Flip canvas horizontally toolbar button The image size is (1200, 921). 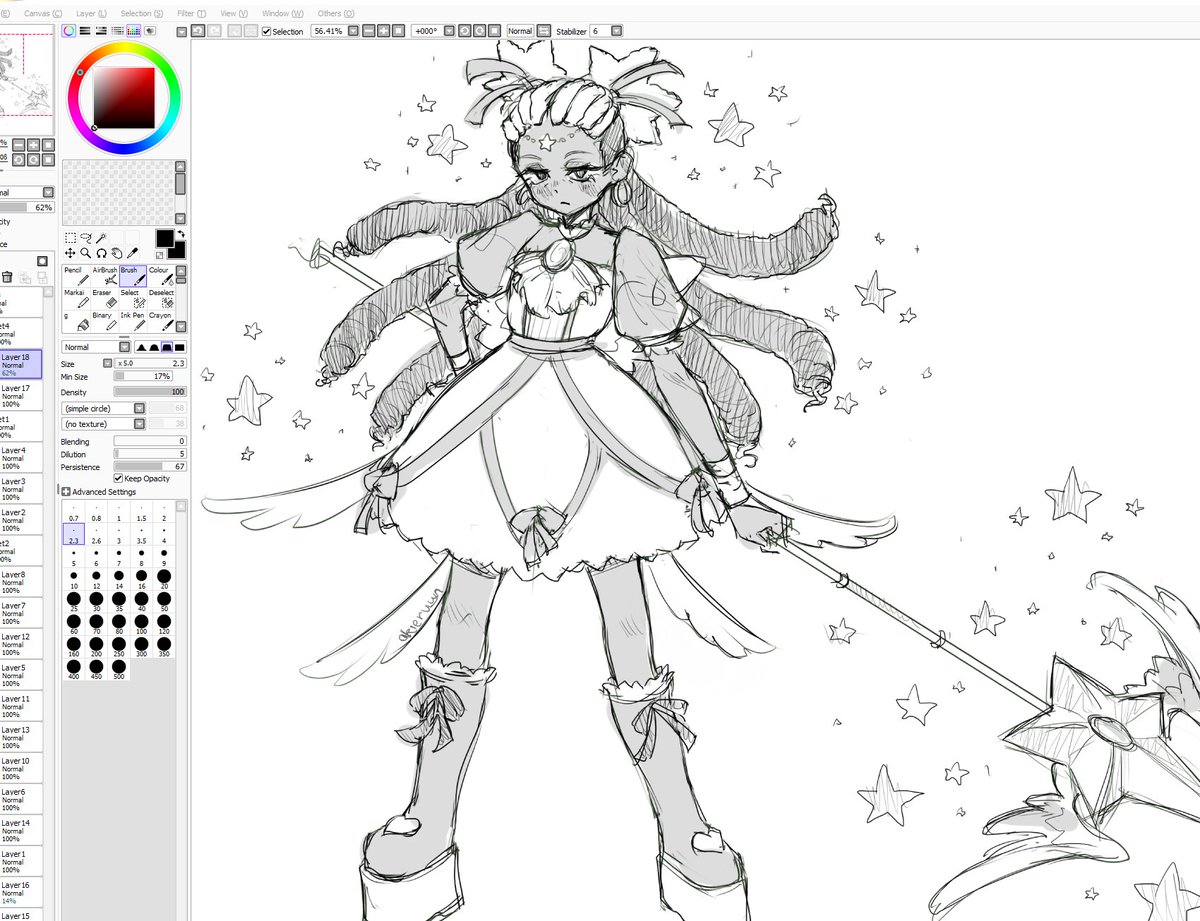click(x=546, y=31)
